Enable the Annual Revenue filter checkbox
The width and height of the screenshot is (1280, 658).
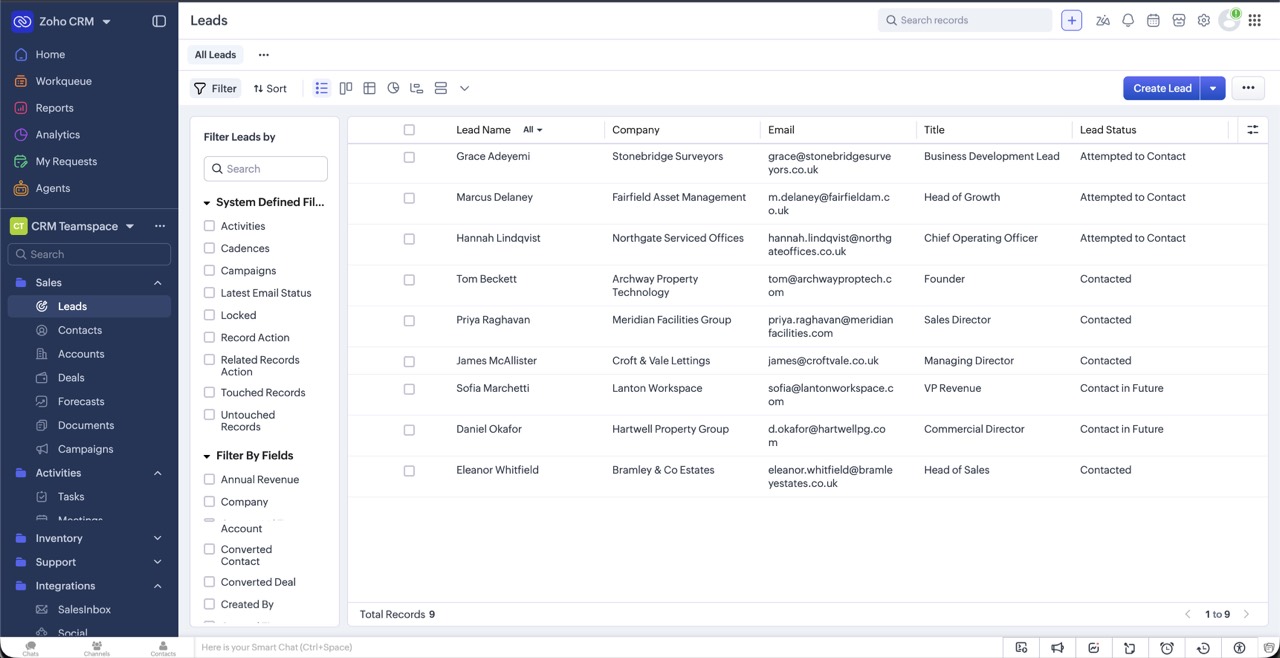[209, 479]
